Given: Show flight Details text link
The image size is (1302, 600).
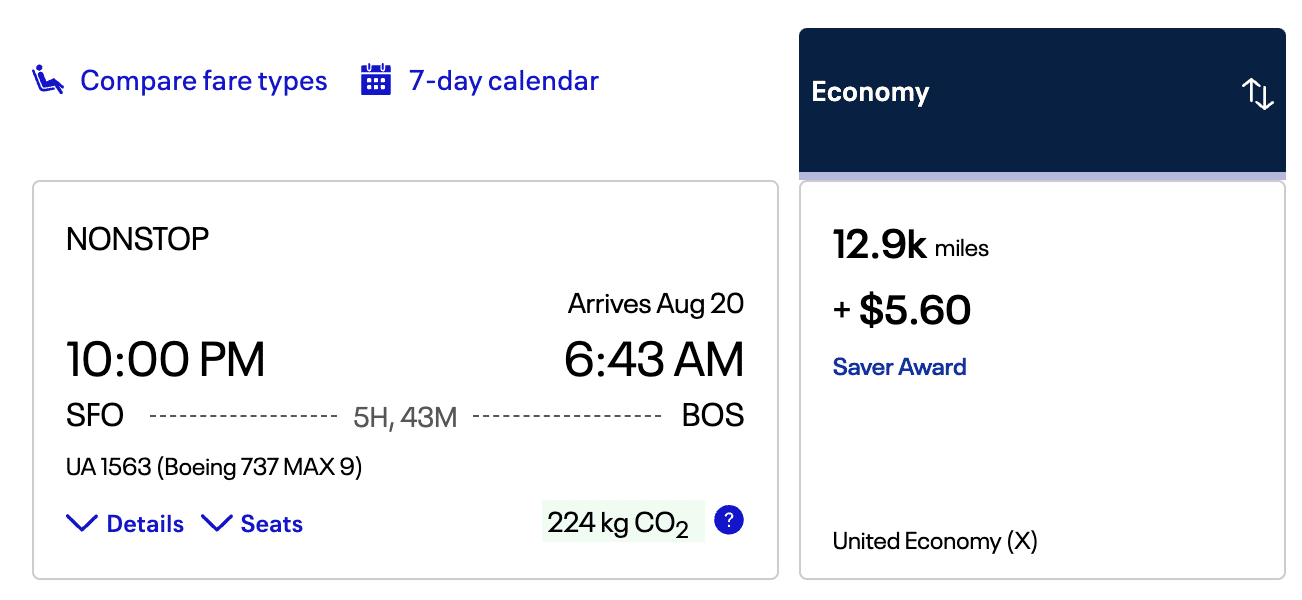Looking at the screenshot, I should tap(145, 524).
